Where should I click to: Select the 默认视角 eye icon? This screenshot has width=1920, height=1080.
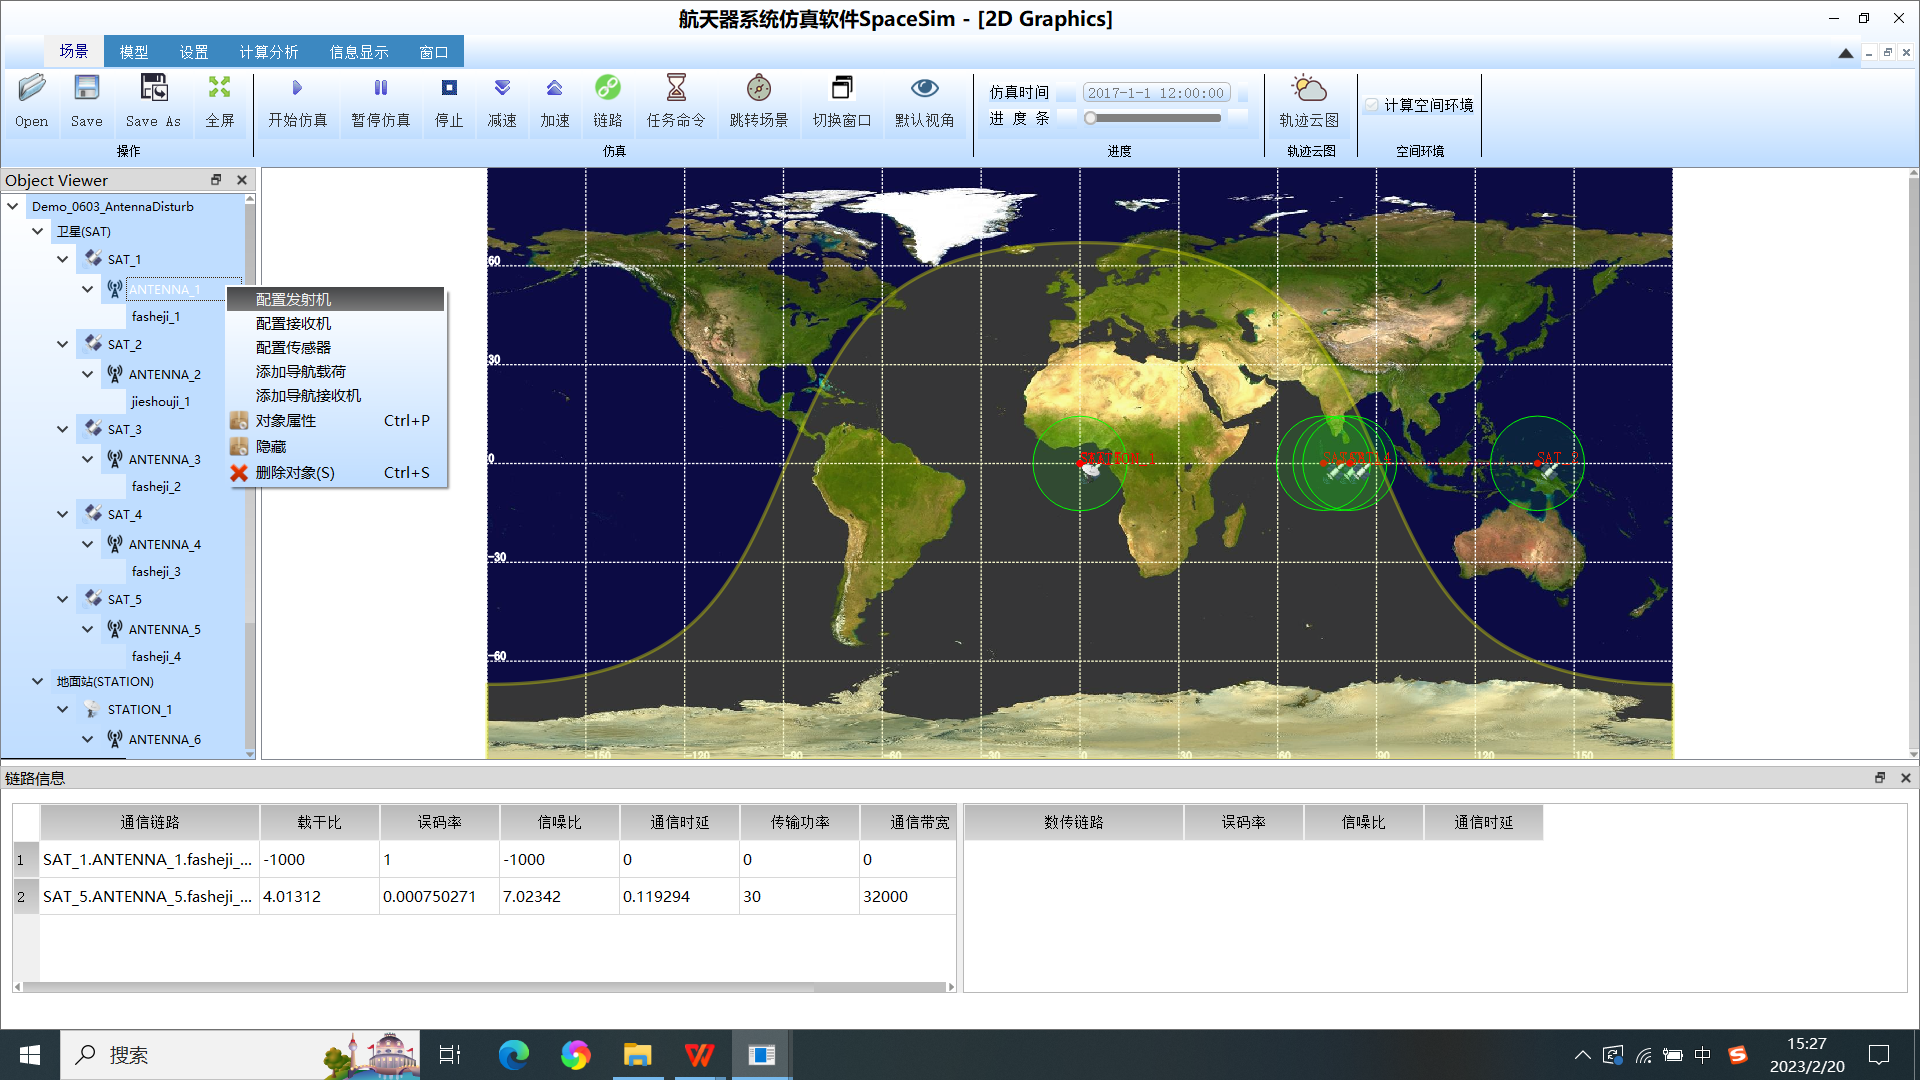(x=924, y=88)
